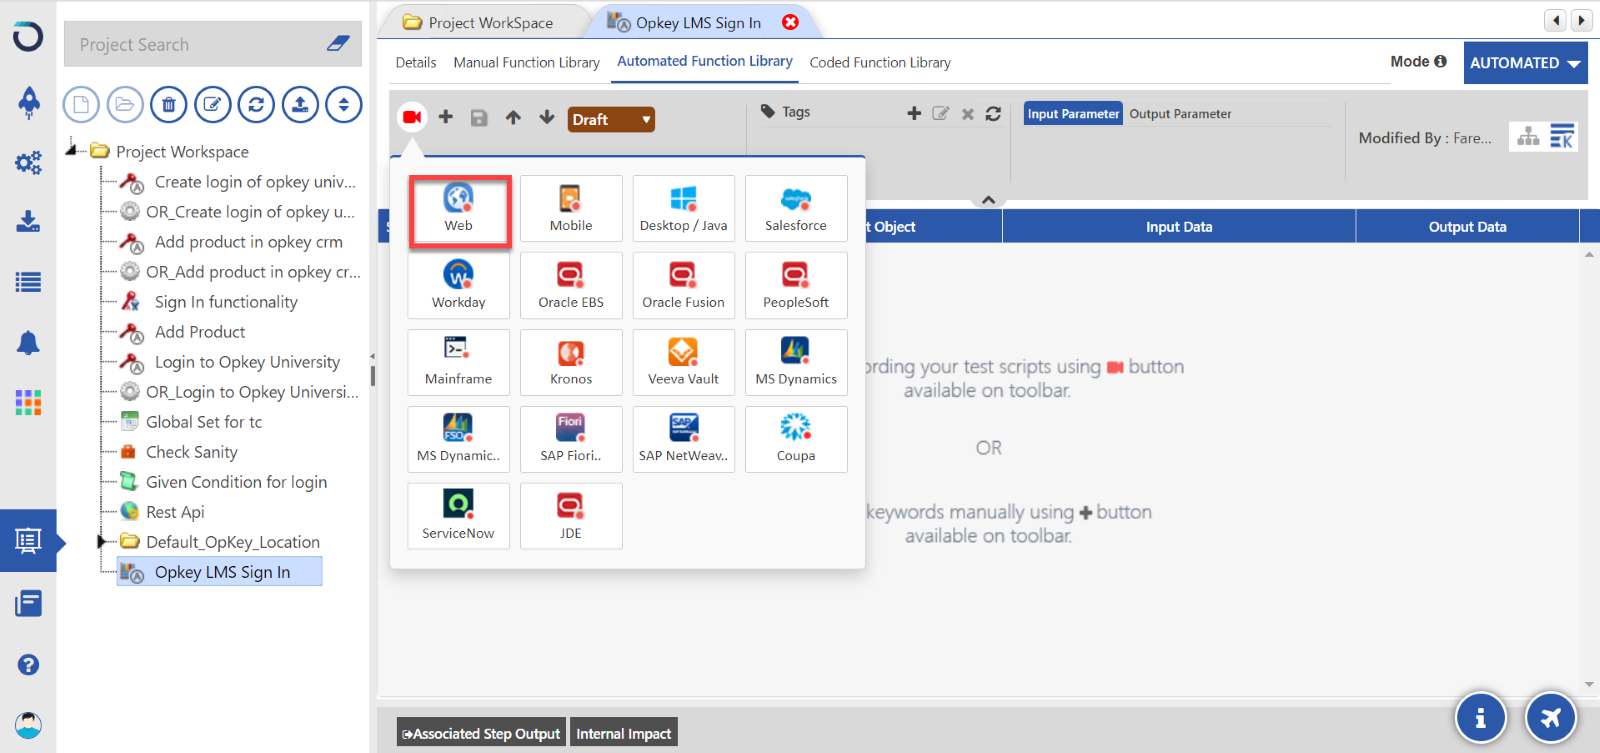The height and width of the screenshot is (753, 1600).
Task: Move step down with arrow
Action: [547, 118]
